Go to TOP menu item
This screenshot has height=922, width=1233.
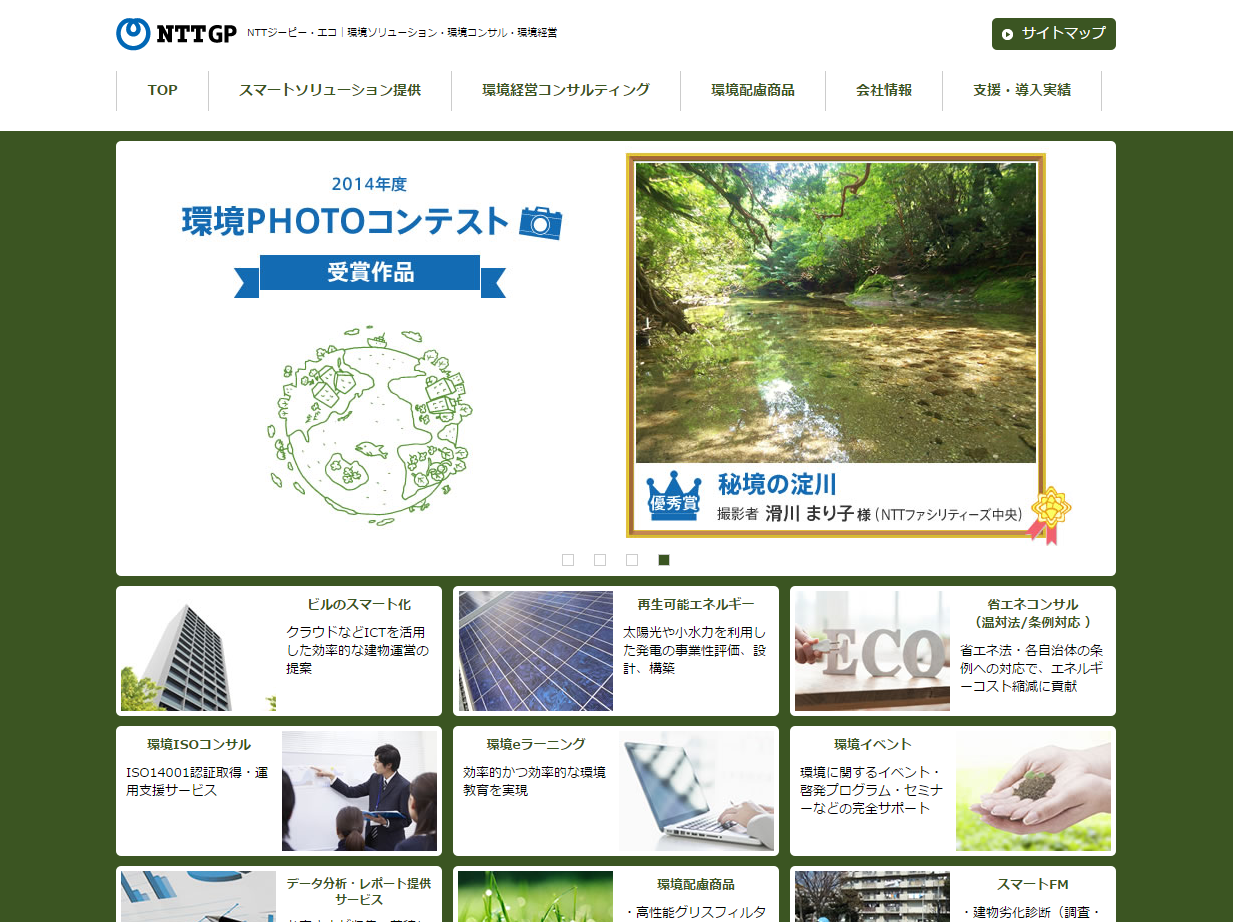point(162,90)
